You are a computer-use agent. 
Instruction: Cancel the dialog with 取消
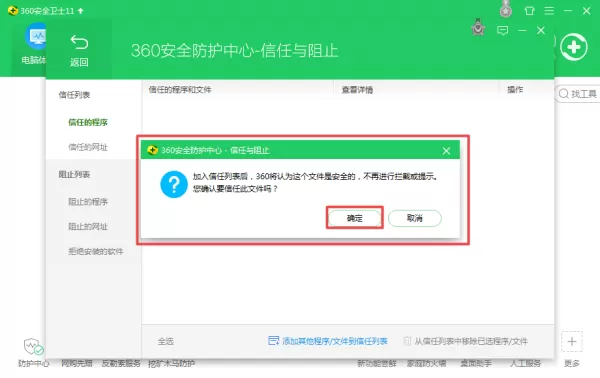[x=414, y=218]
